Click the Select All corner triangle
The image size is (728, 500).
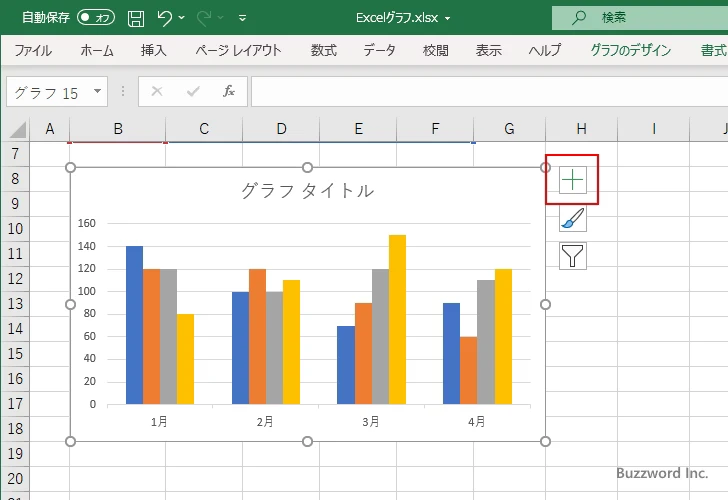(17, 130)
